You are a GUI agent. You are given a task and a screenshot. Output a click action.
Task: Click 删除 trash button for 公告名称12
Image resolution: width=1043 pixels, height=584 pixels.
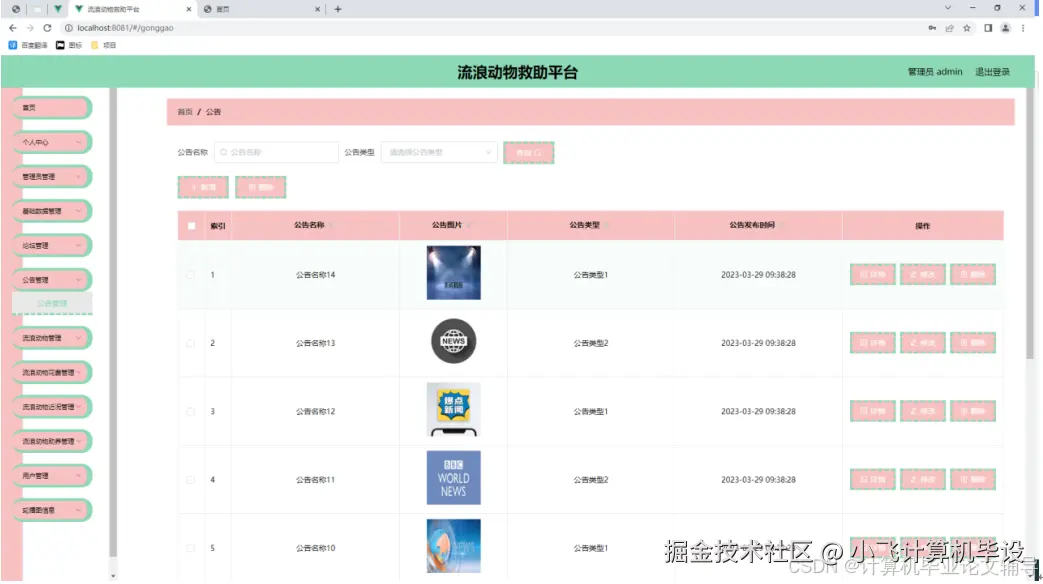pos(972,411)
